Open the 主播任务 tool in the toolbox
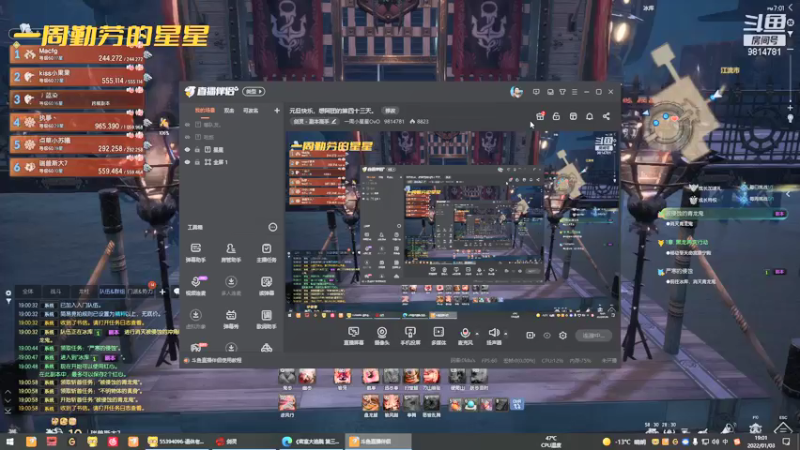Screen dimensions: 800x450 tap(266, 253)
